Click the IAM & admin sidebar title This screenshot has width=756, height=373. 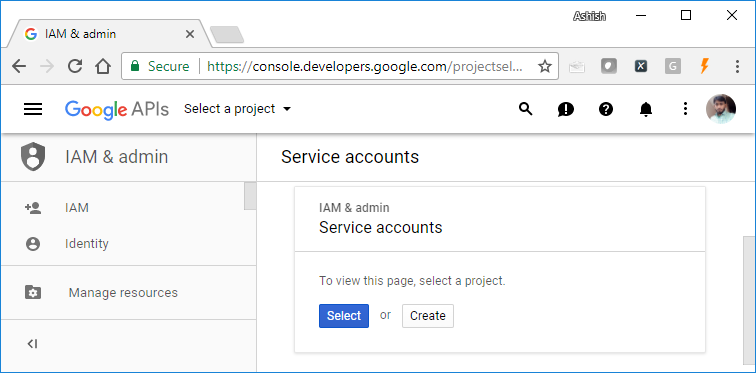117,157
